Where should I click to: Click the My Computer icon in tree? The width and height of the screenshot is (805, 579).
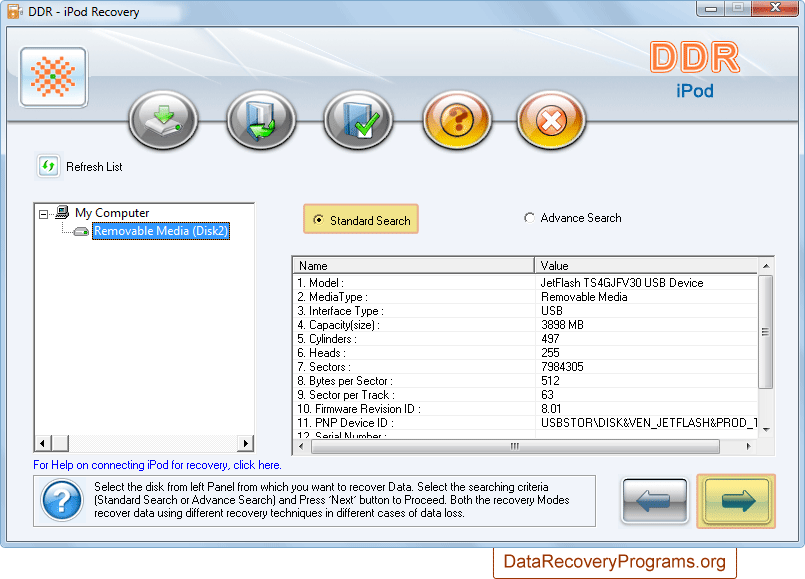[x=62, y=212]
